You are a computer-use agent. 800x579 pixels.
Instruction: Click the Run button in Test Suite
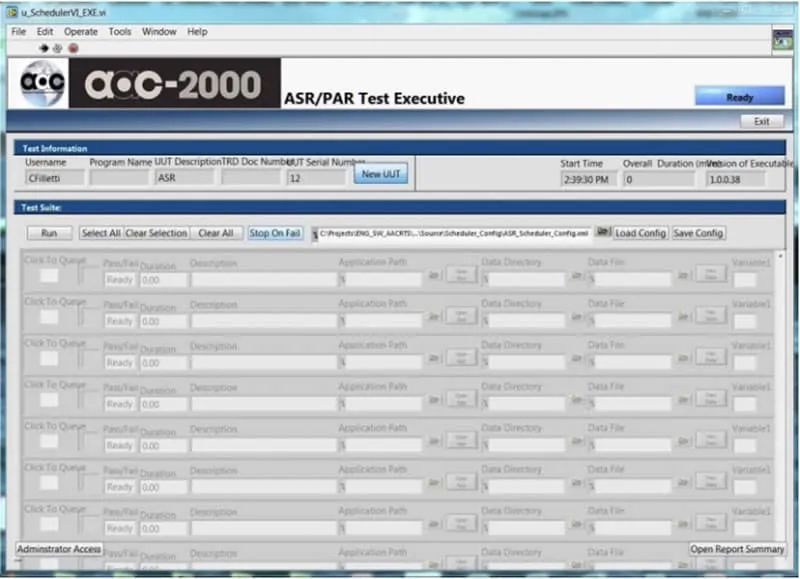49,233
